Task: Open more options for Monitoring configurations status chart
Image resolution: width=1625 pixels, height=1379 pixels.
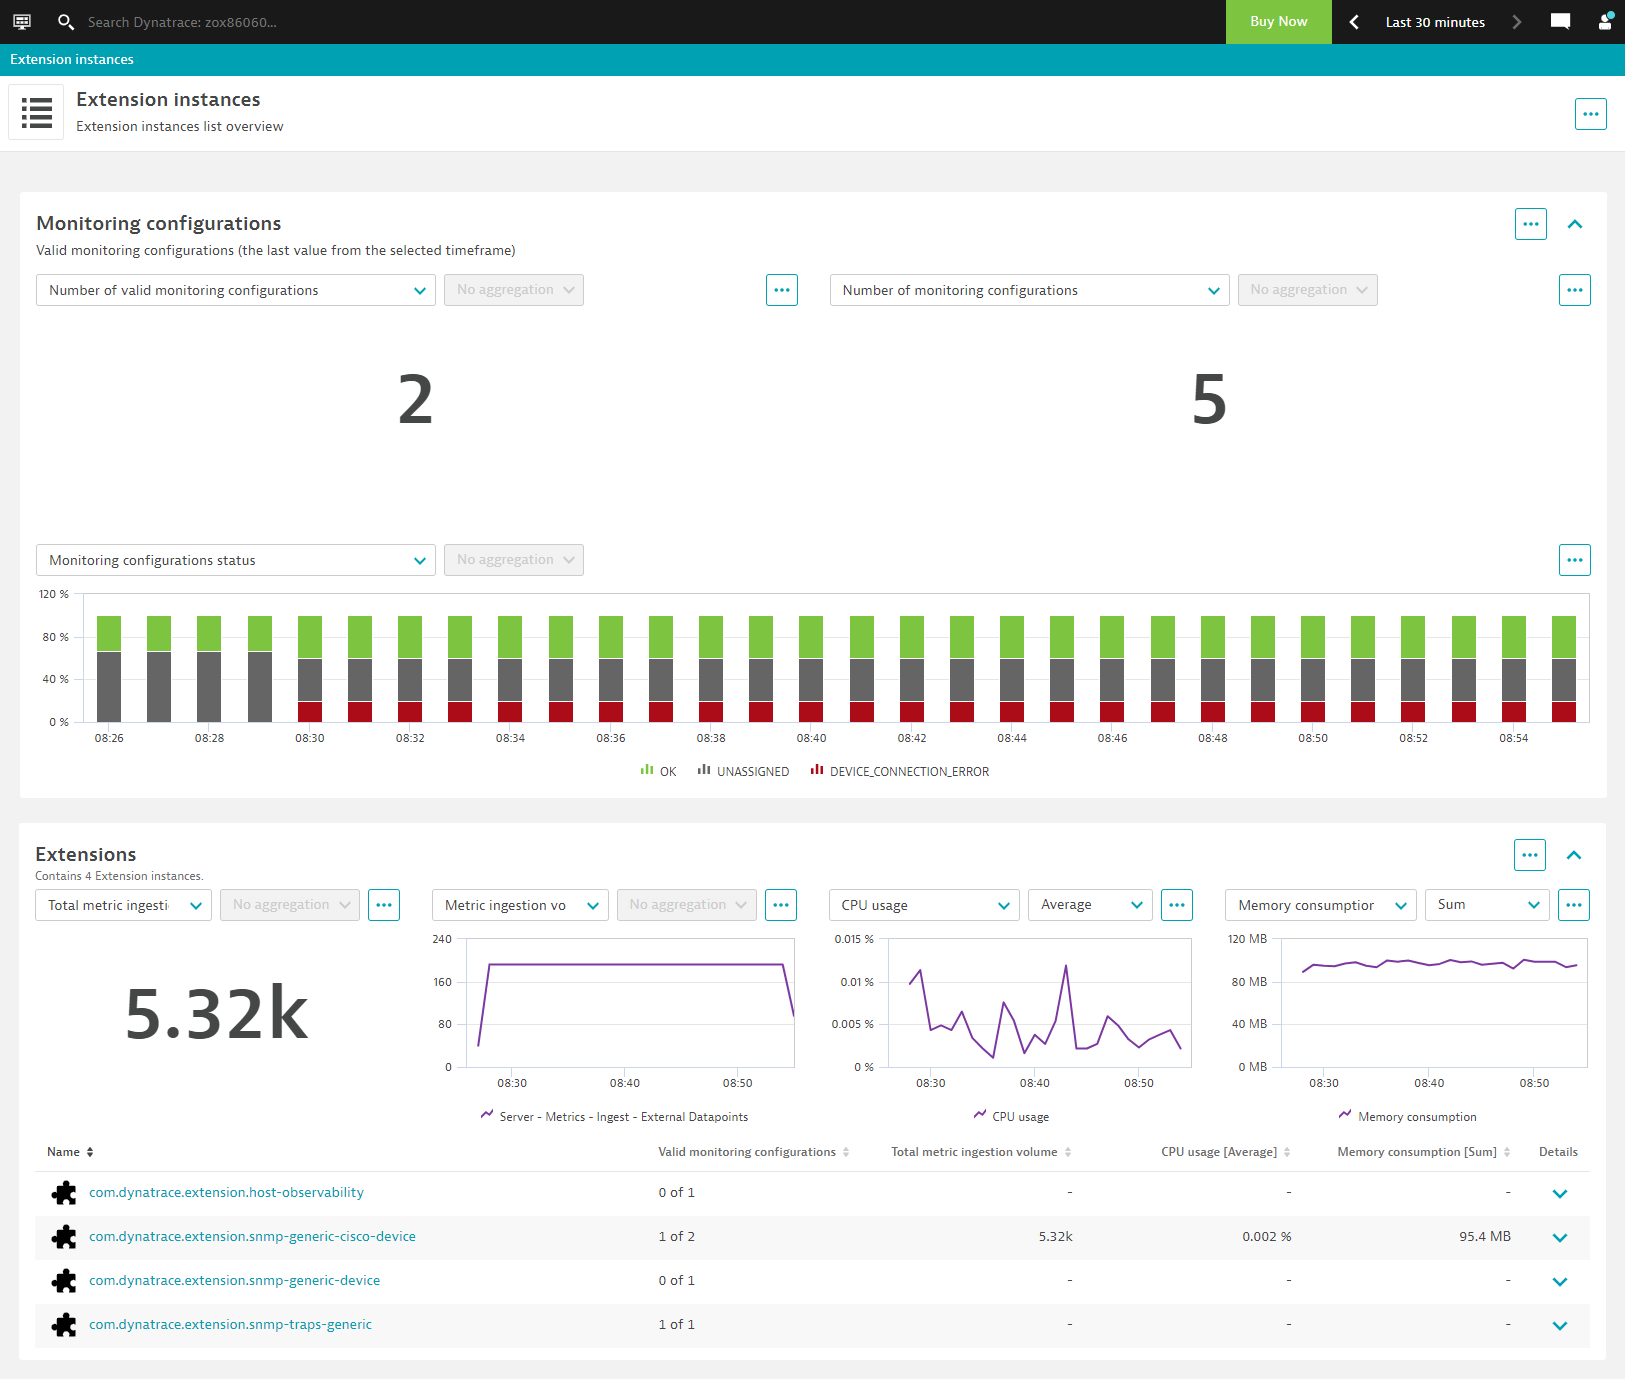Action: [x=1575, y=560]
